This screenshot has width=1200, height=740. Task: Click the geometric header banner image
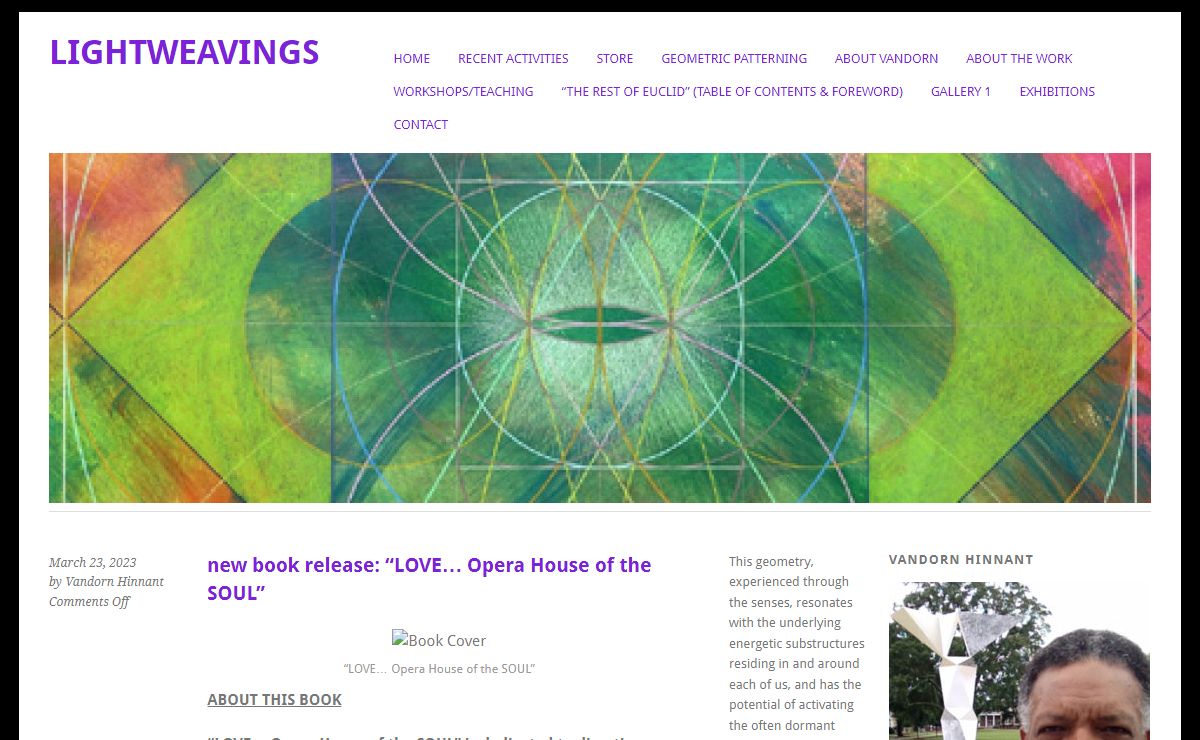tap(600, 328)
